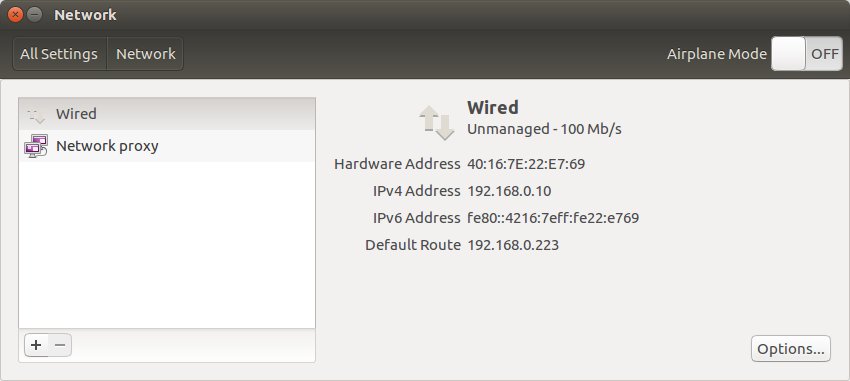Go back to All Settings
The height and width of the screenshot is (381, 850).
coord(59,54)
